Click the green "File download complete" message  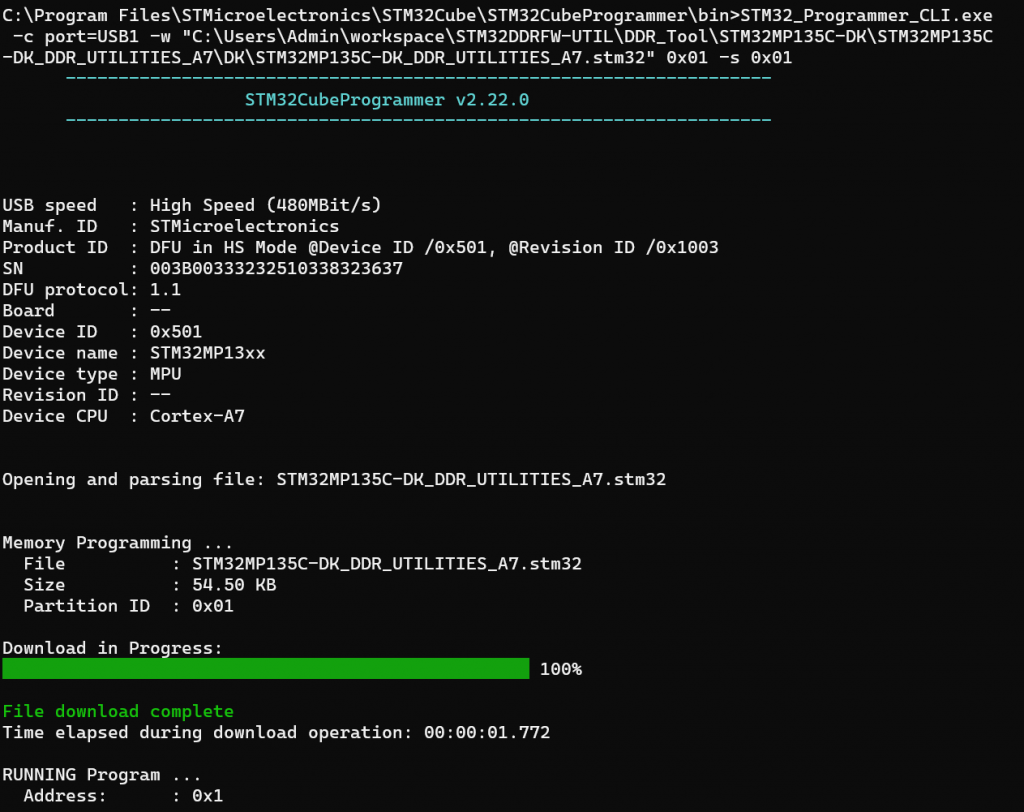pyautogui.click(x=117, y=711)
